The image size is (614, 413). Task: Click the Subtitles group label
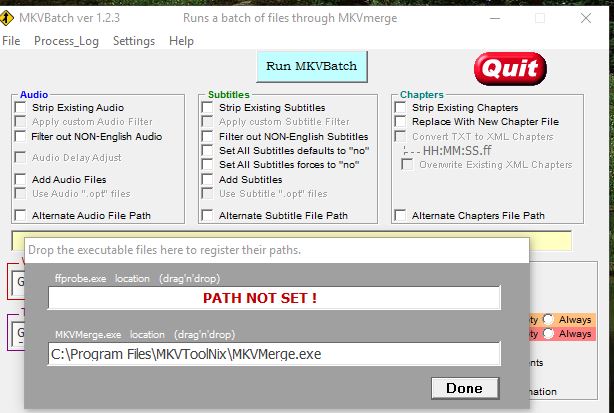pos(229,94)
